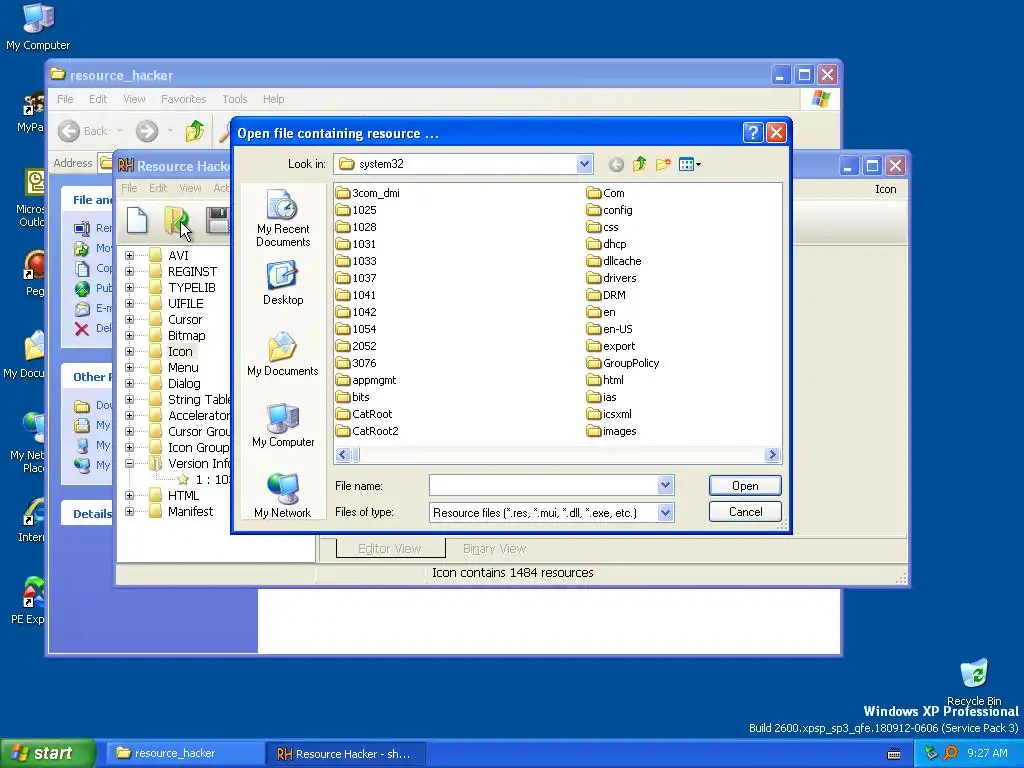Select the config folder
Image resolution: width=1024 pixels, height=768 pixels.
pyautogui.click(x=610, y=210)
